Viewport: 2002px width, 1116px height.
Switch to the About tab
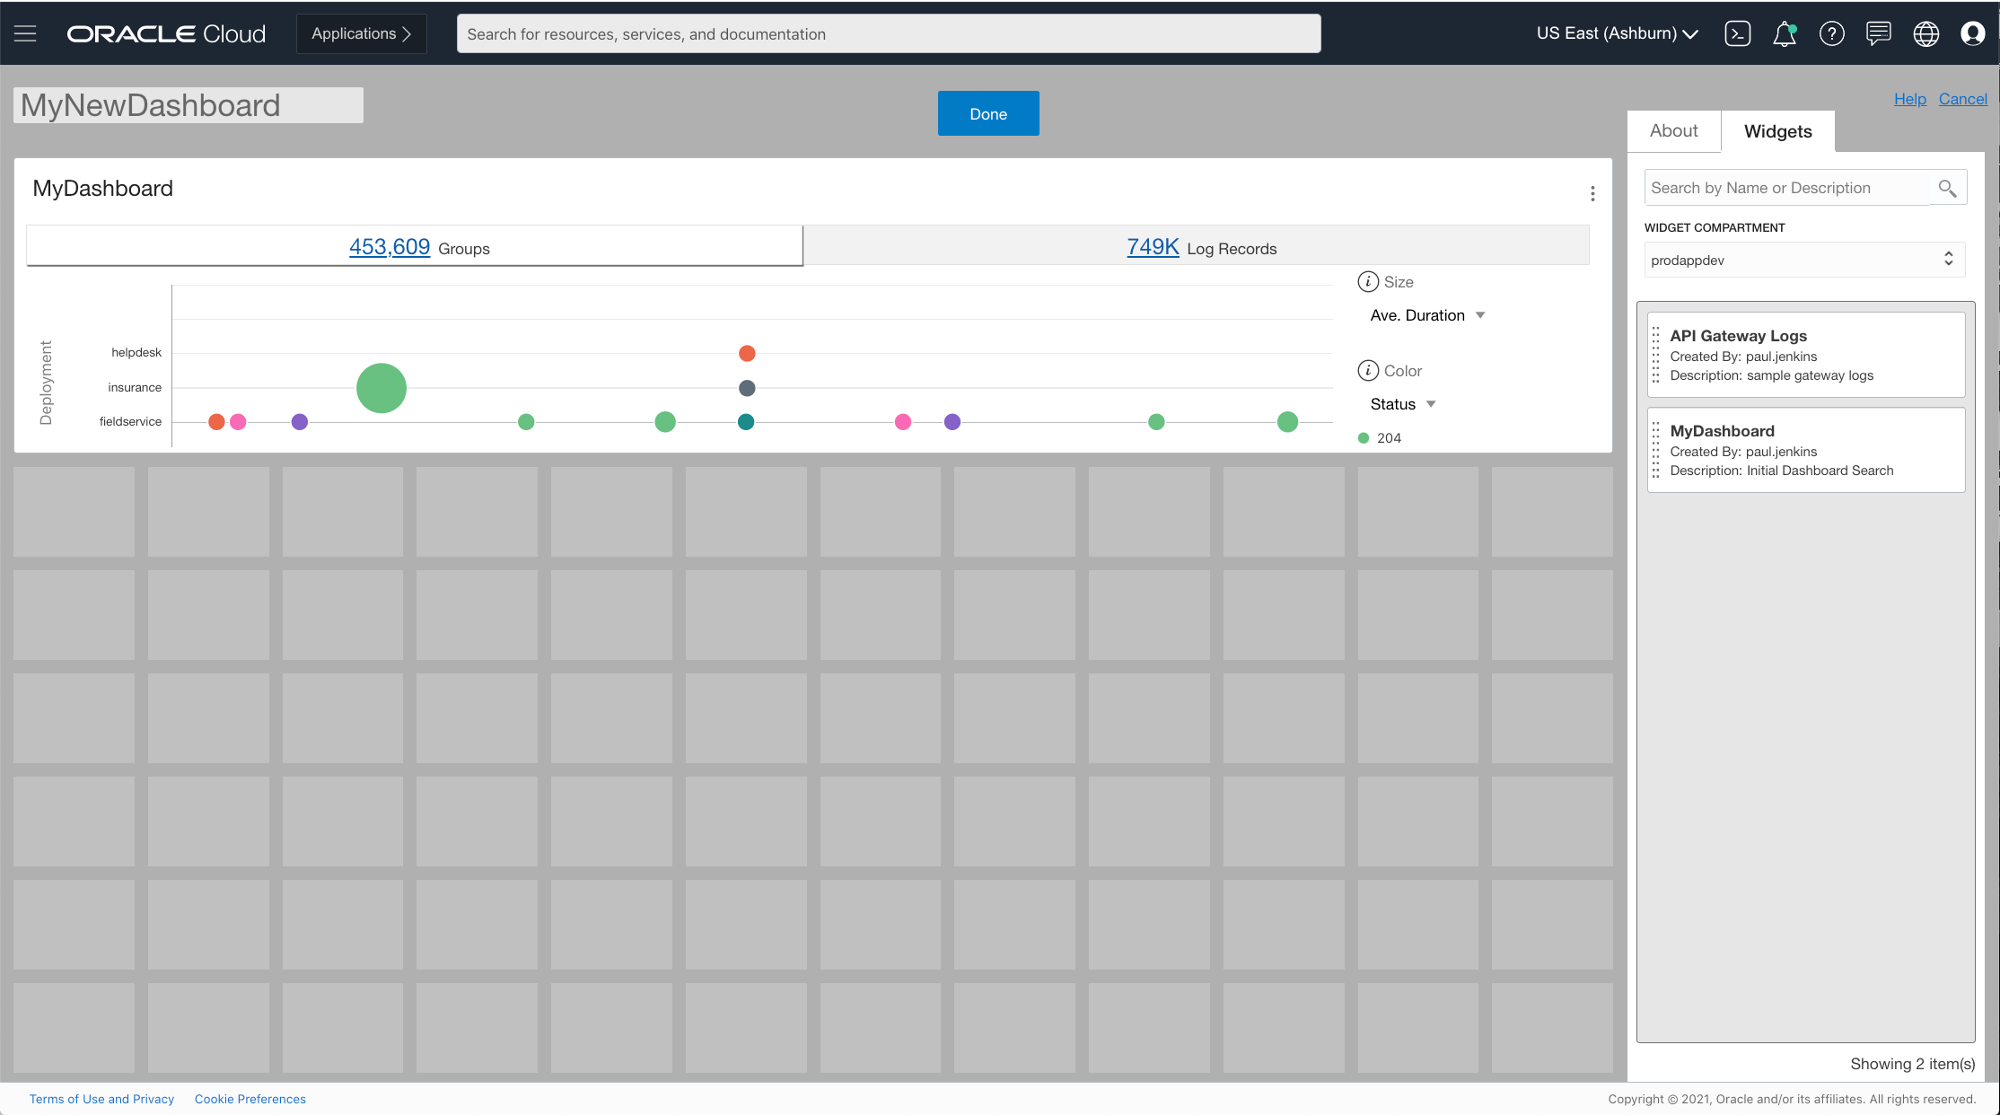coord(1673,130)
